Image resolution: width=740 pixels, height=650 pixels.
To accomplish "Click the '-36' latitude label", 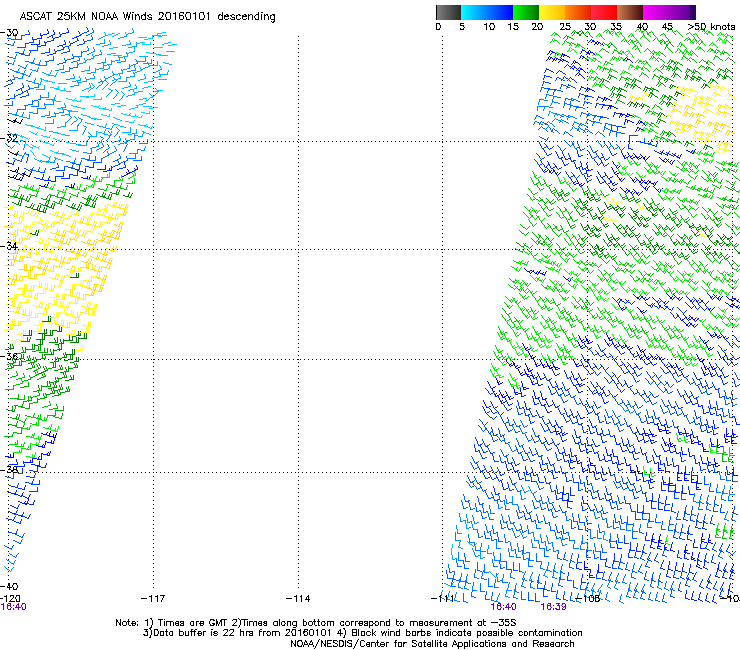I will coord(9,356).
